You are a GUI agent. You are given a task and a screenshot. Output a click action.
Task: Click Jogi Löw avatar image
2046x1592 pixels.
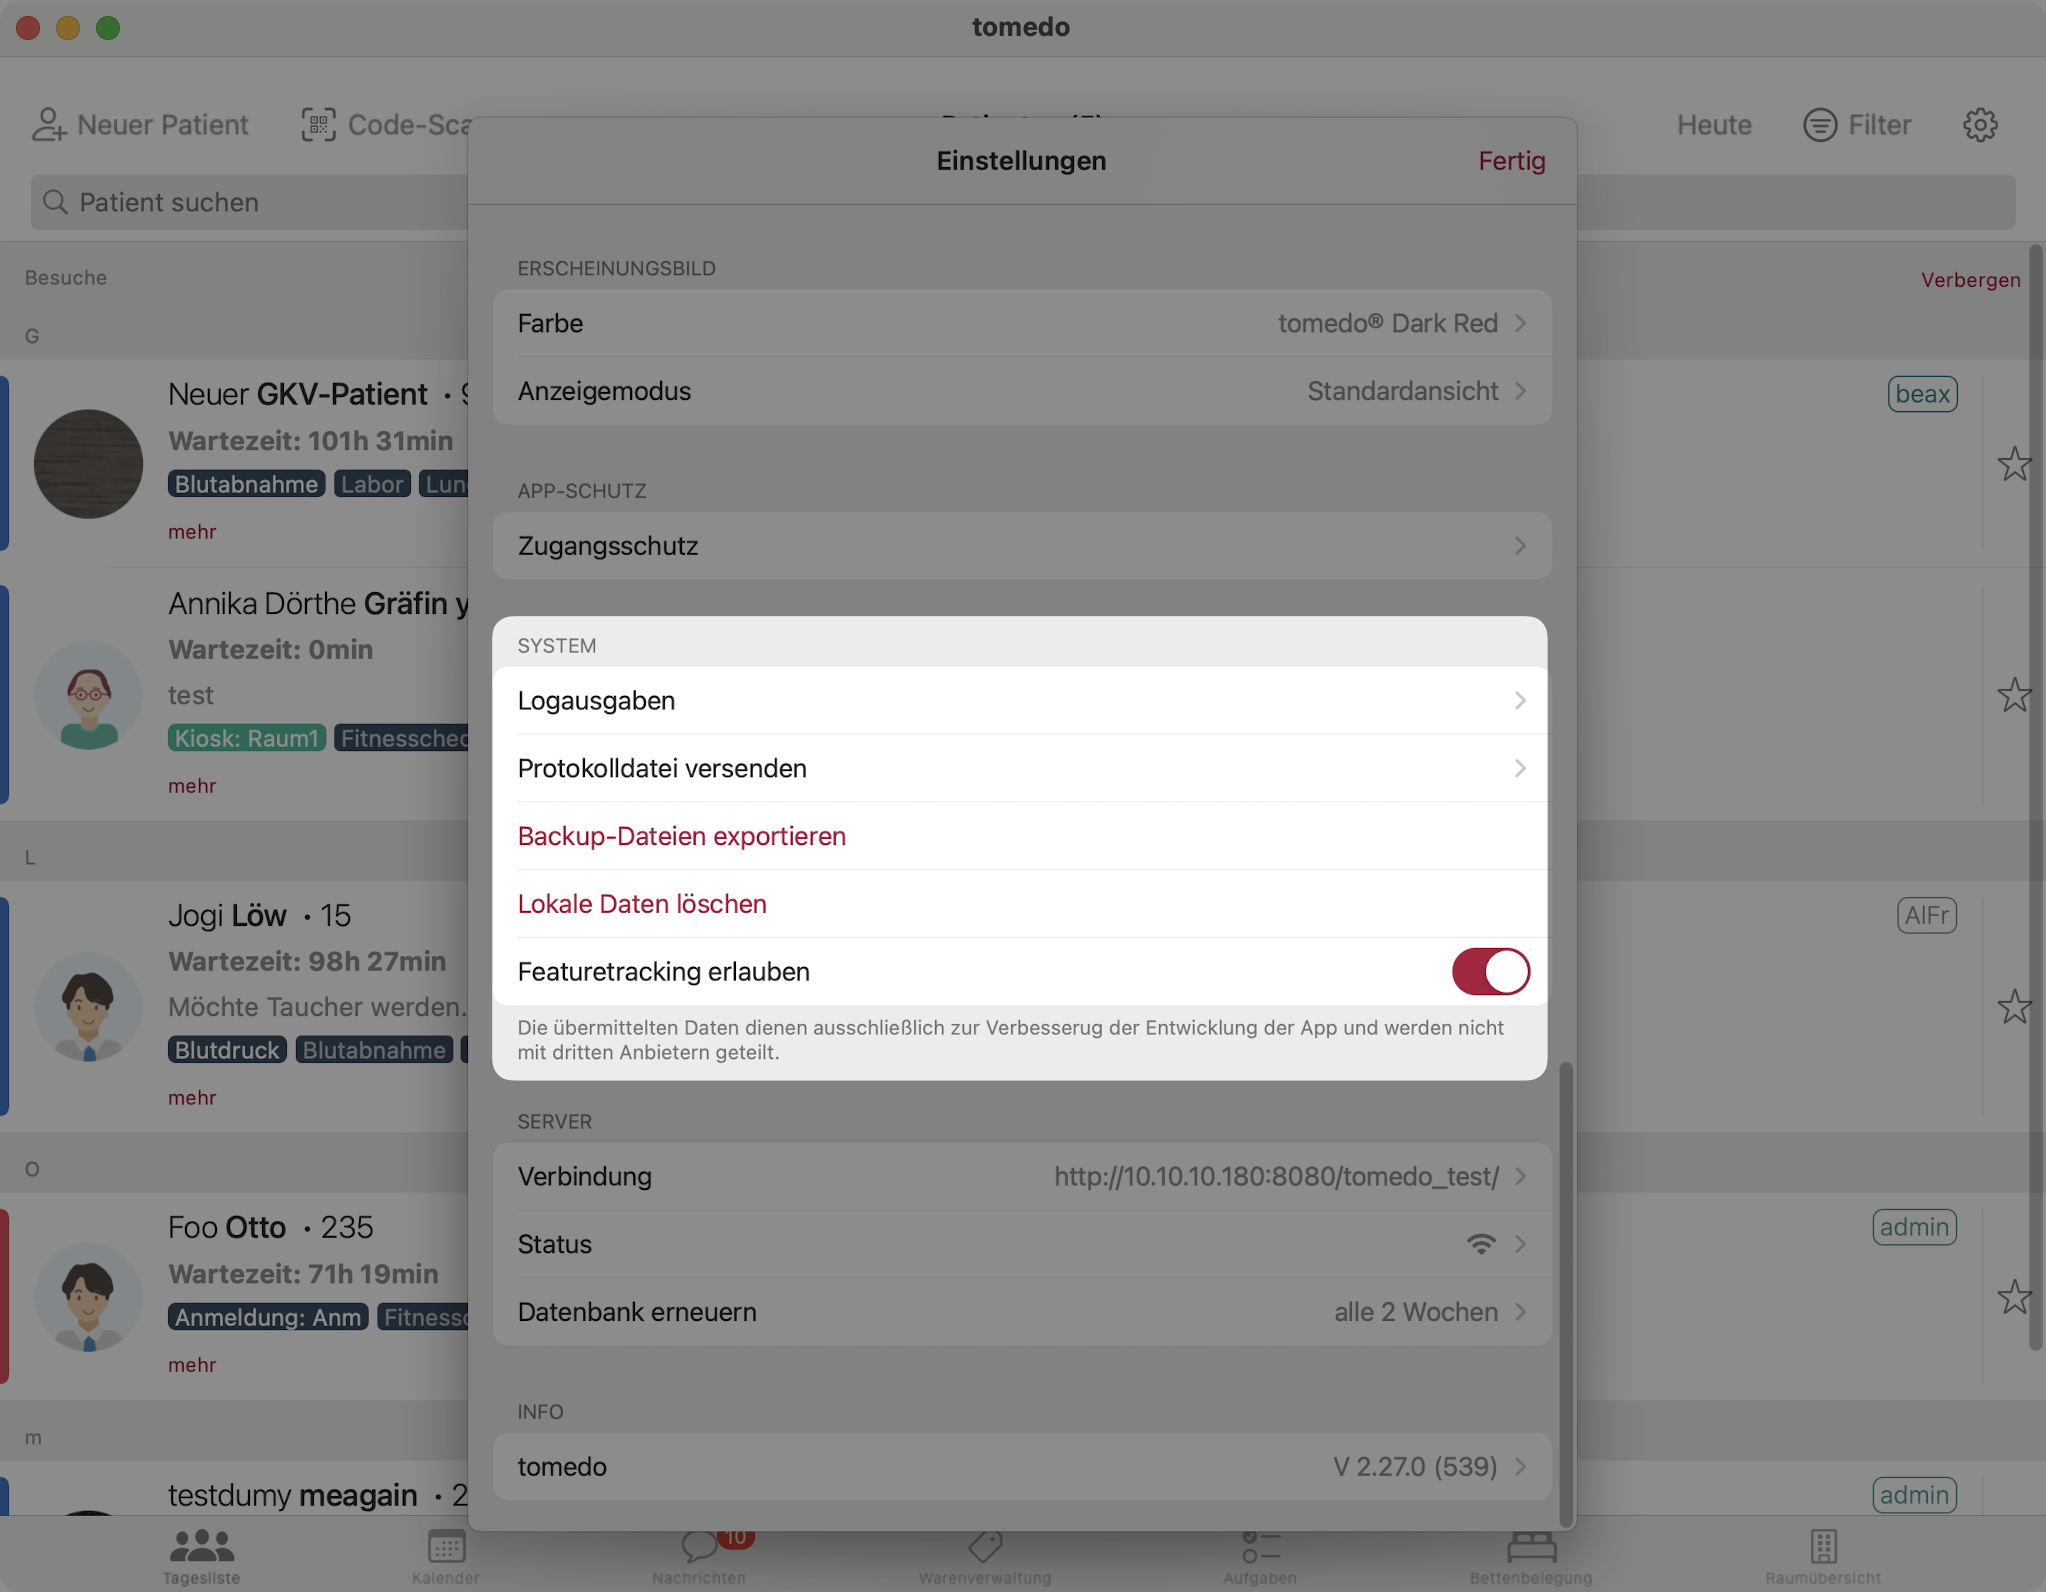(x=88, y=1007)
